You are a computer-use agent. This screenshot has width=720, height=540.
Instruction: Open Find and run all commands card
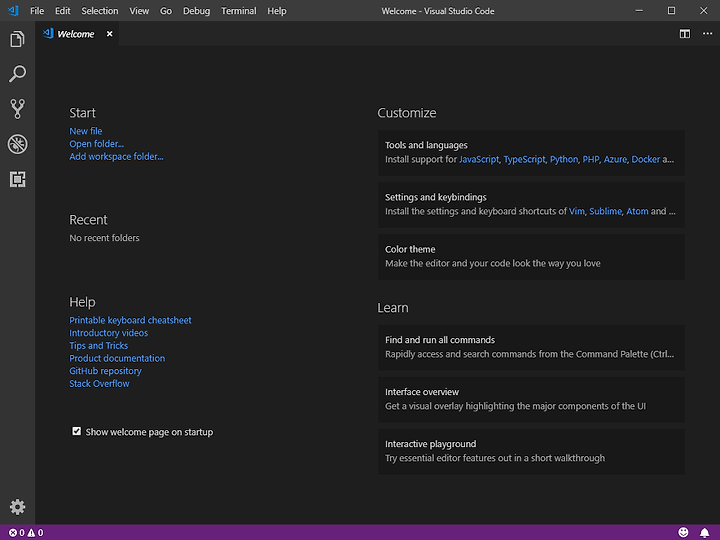tap(531, 347)
